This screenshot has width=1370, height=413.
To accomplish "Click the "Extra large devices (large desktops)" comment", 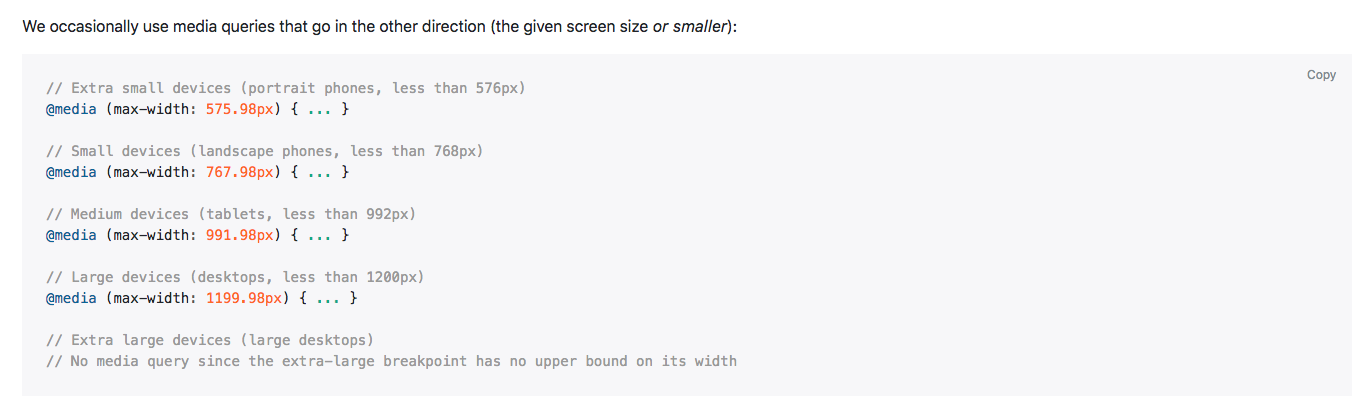I will [x=210, y=339].
